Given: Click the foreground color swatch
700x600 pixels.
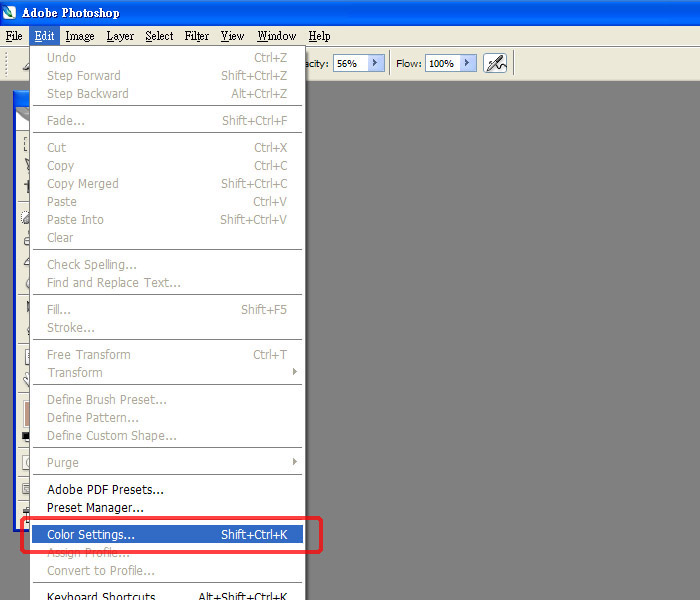Looking at the screenshot, I should (x=27, y=413).
